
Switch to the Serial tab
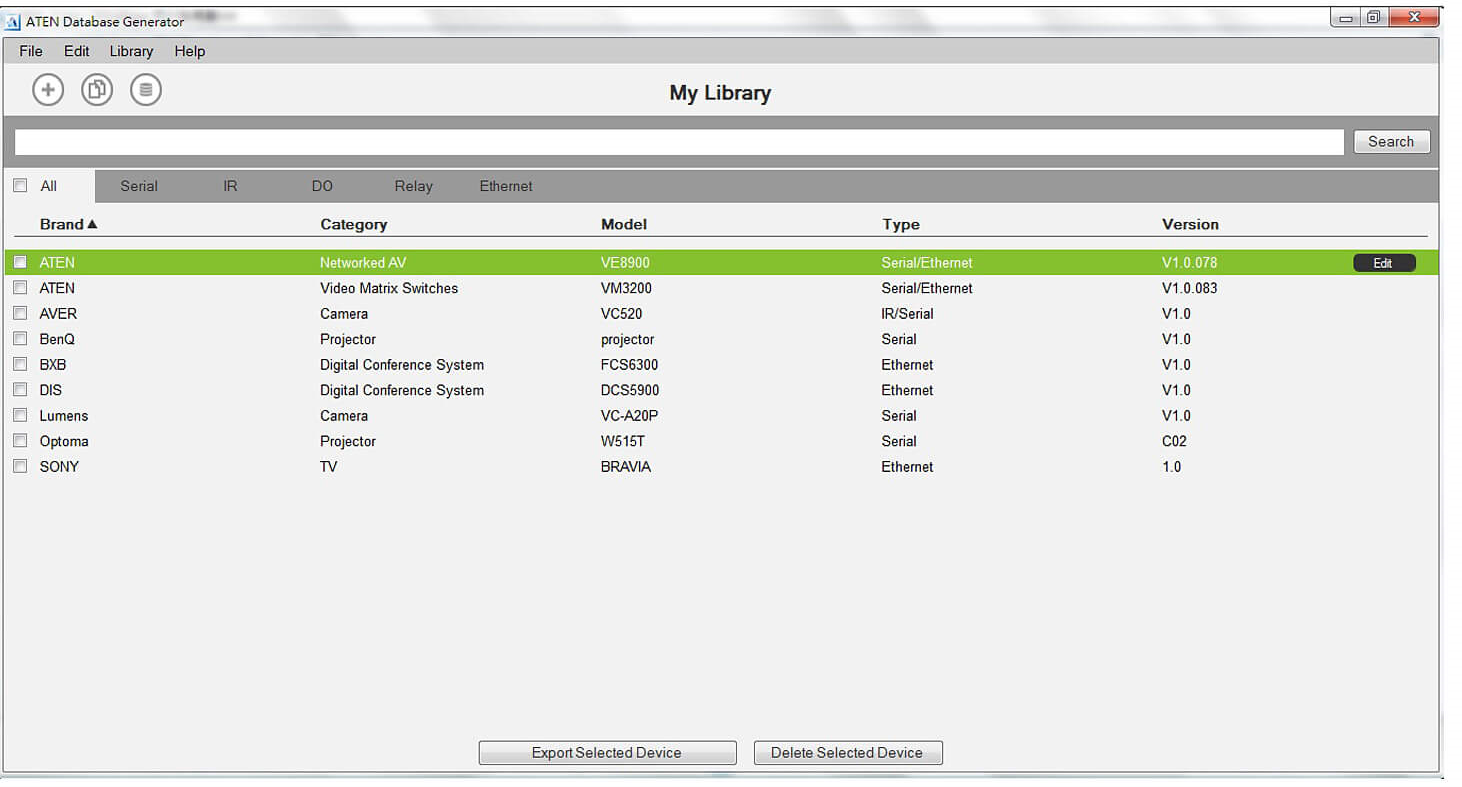[x=139, y=186]
